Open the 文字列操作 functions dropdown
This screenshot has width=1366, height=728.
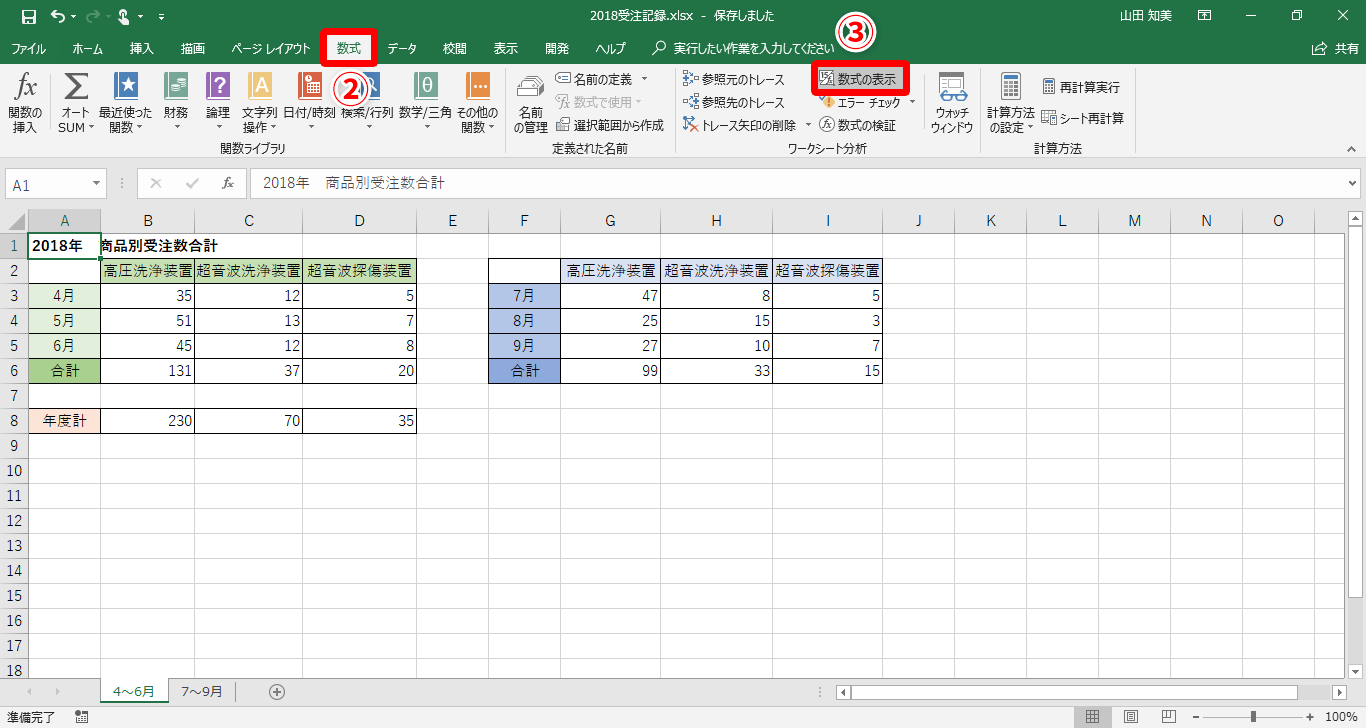[259, 103]
